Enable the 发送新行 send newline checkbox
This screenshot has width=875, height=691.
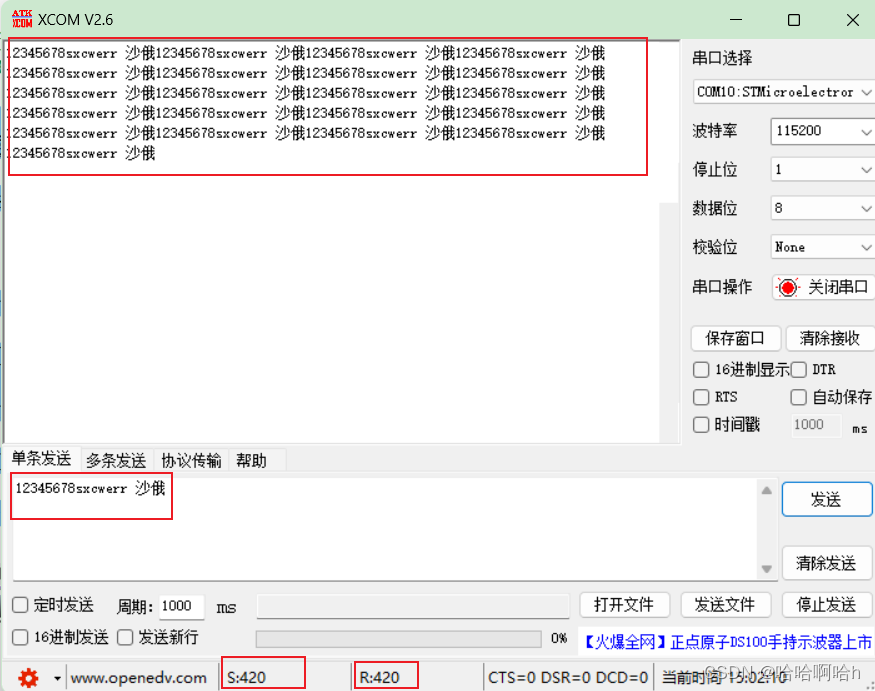124,637
